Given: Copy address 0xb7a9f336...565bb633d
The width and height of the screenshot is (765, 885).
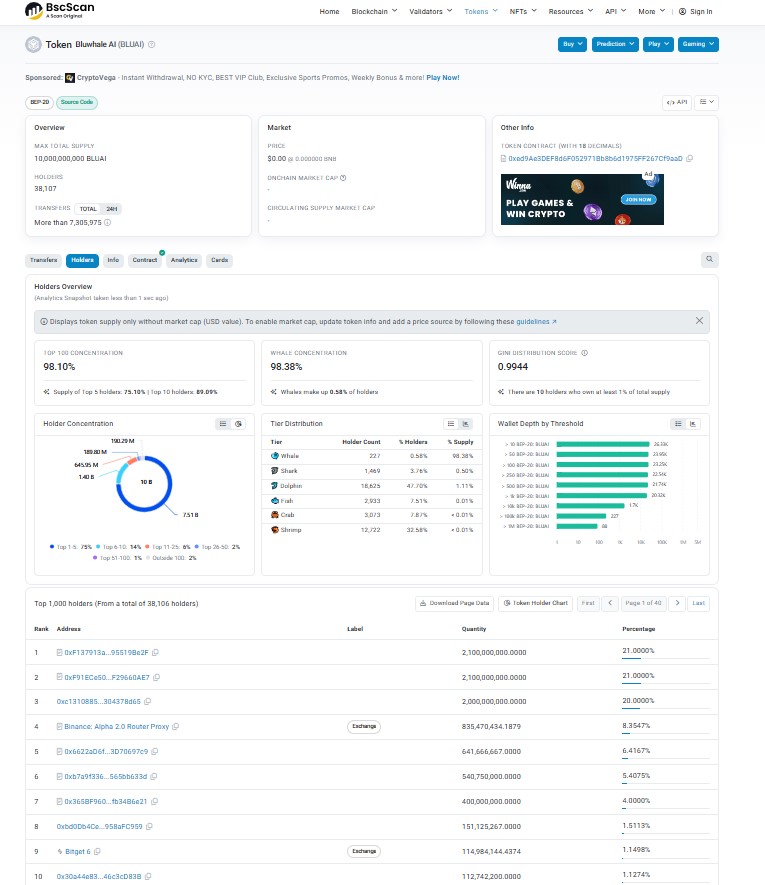Looking at the screenshot, I should point(154,777).
